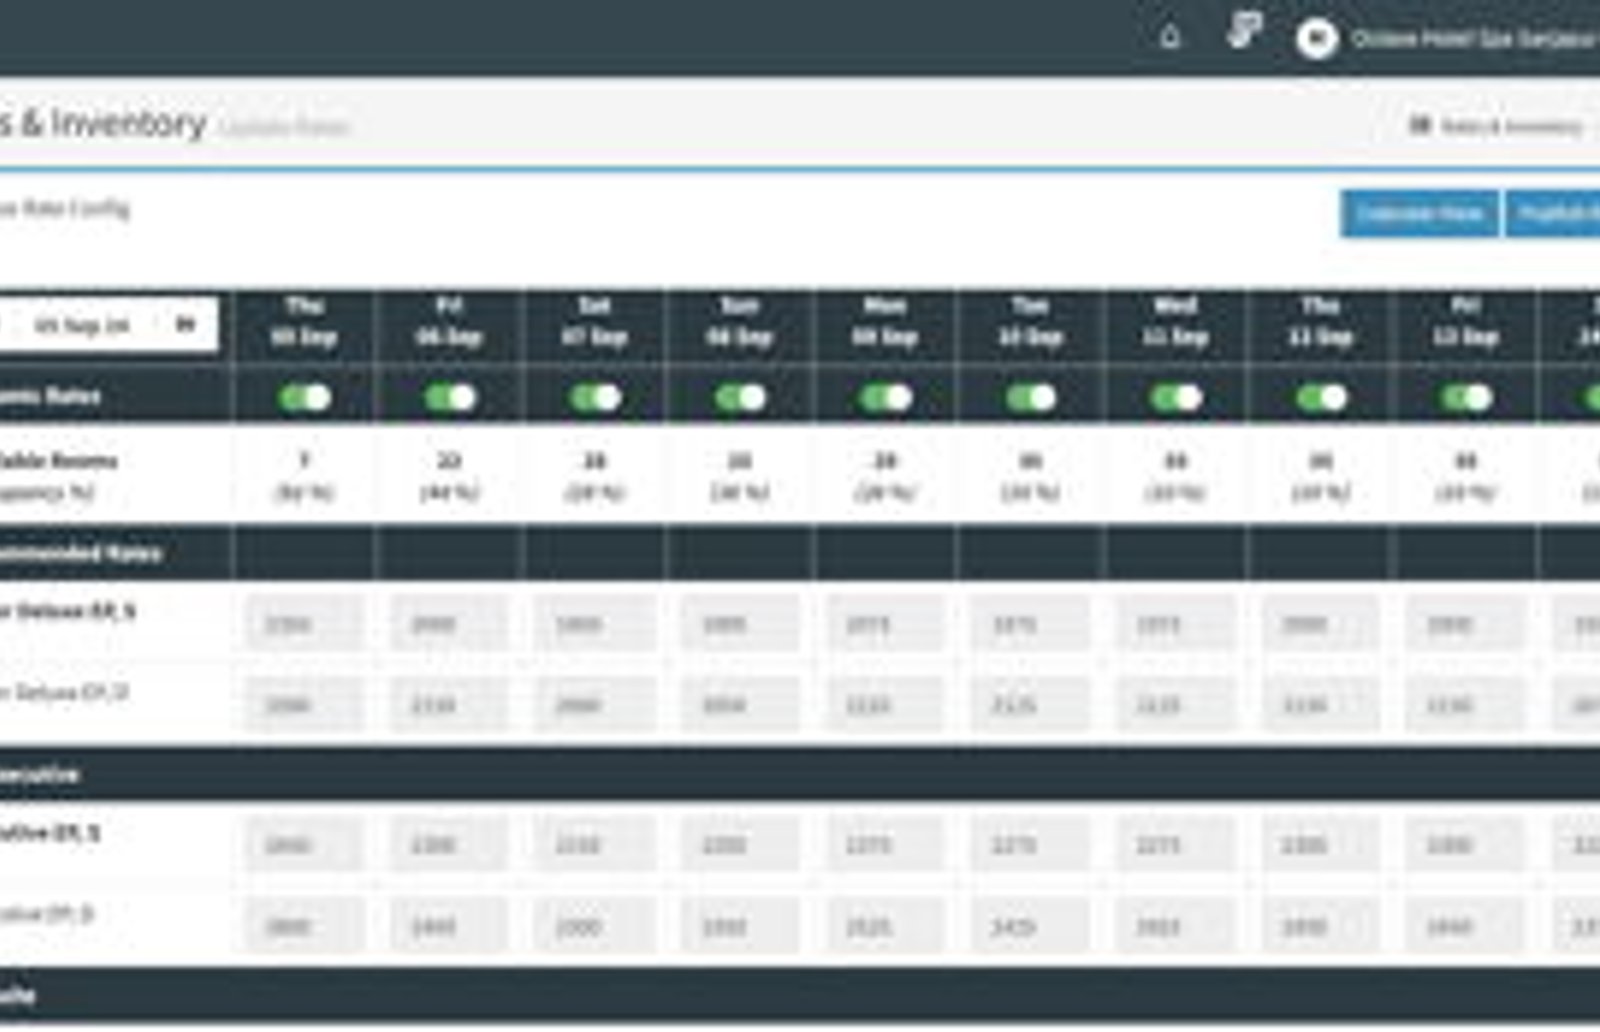Follow the Rates & Inventory breadcrumb link
Viewport: 1600px width, 1032px height.
(x=1511, y=126)
